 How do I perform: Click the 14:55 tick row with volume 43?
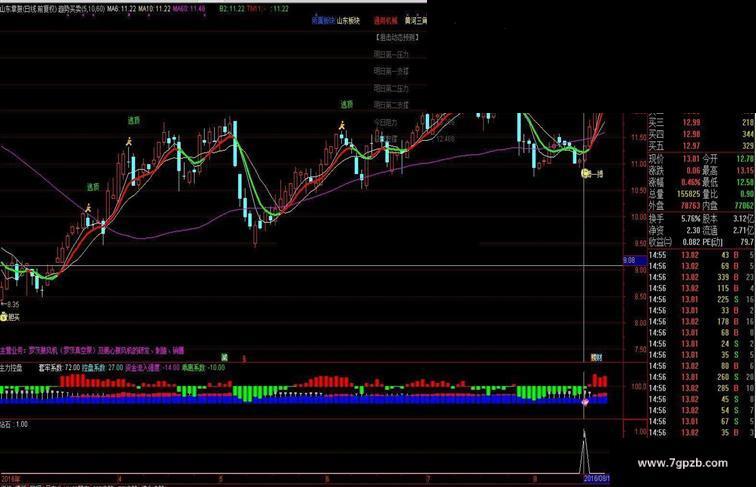click(x=702, y=255)
